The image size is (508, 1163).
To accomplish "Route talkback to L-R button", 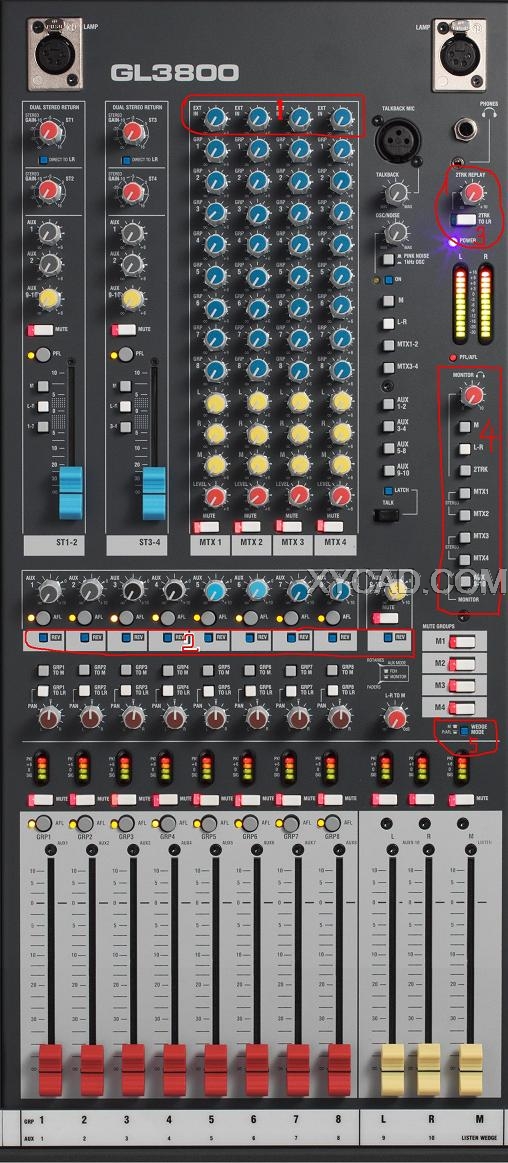I will point(389,324).
